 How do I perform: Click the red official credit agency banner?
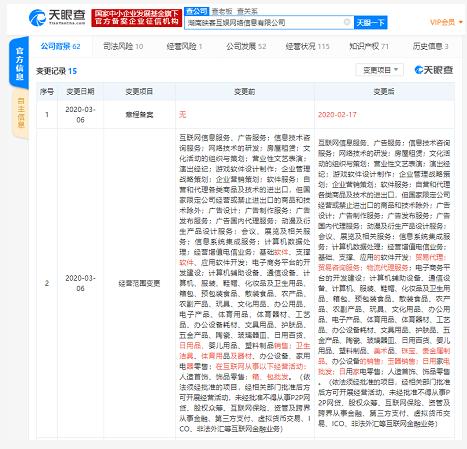[137, 18]
